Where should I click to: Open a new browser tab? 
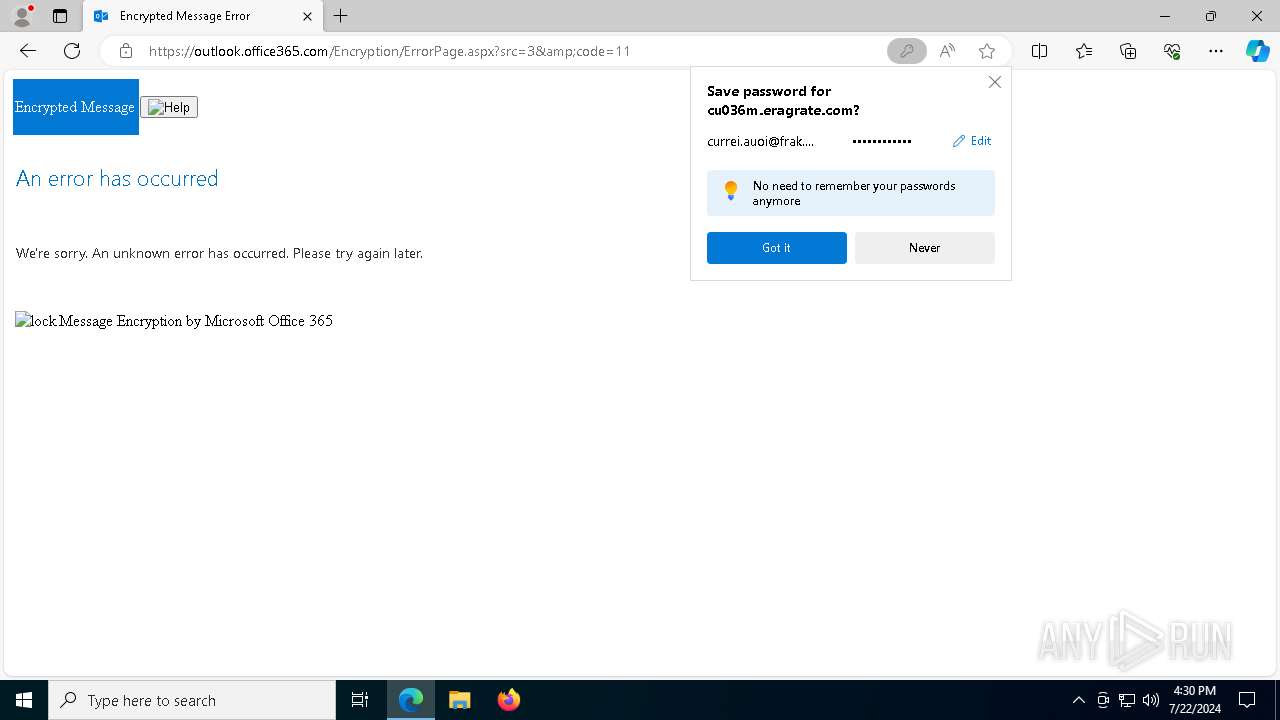tap(341, 16)
